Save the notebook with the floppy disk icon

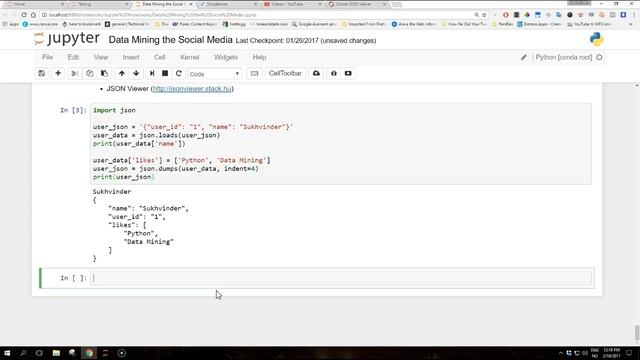click(42, 73)
